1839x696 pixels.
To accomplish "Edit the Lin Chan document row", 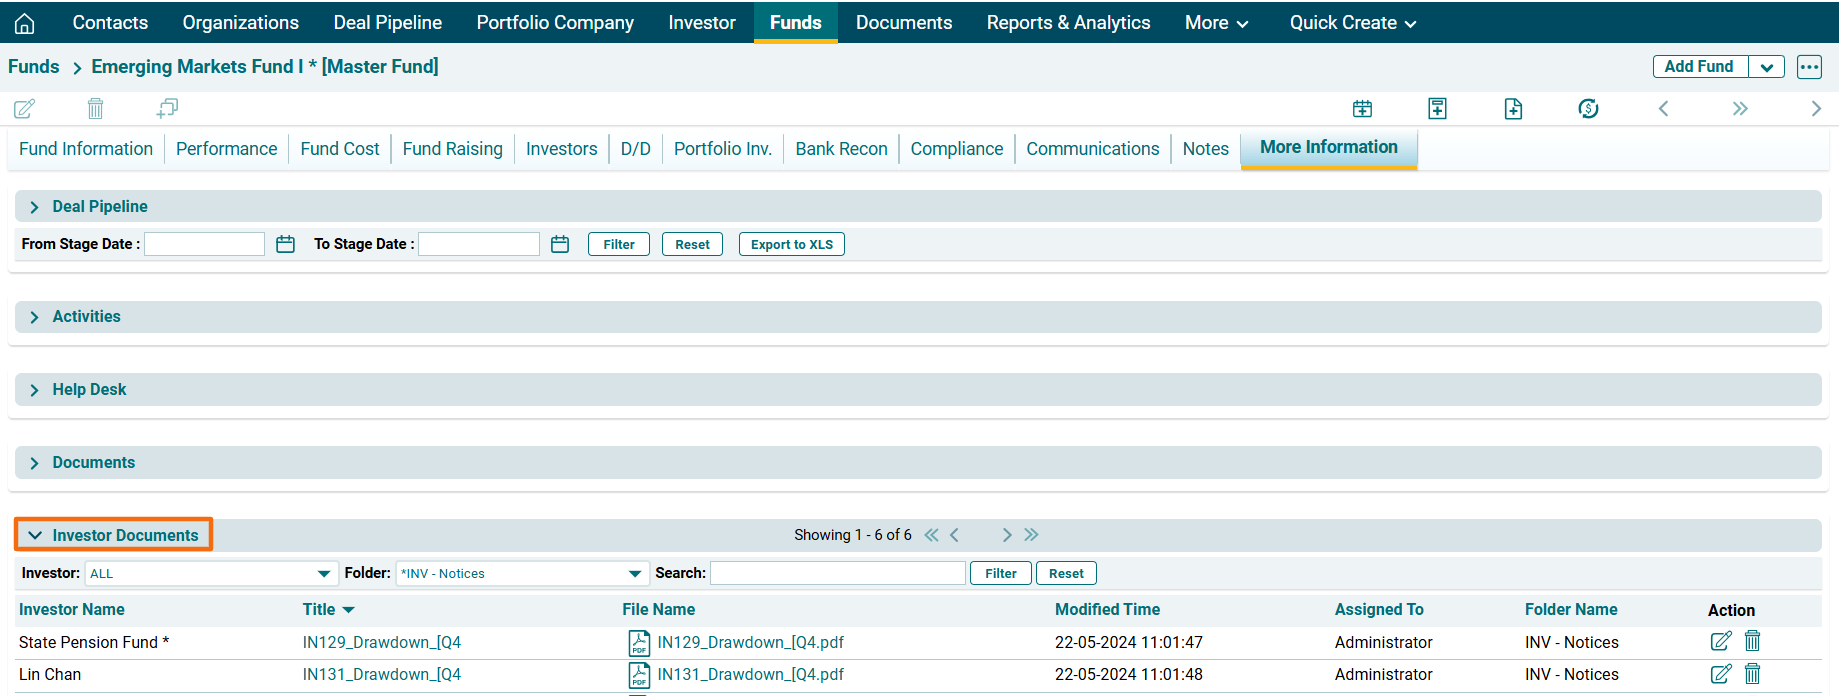I will coord(1720,674).
